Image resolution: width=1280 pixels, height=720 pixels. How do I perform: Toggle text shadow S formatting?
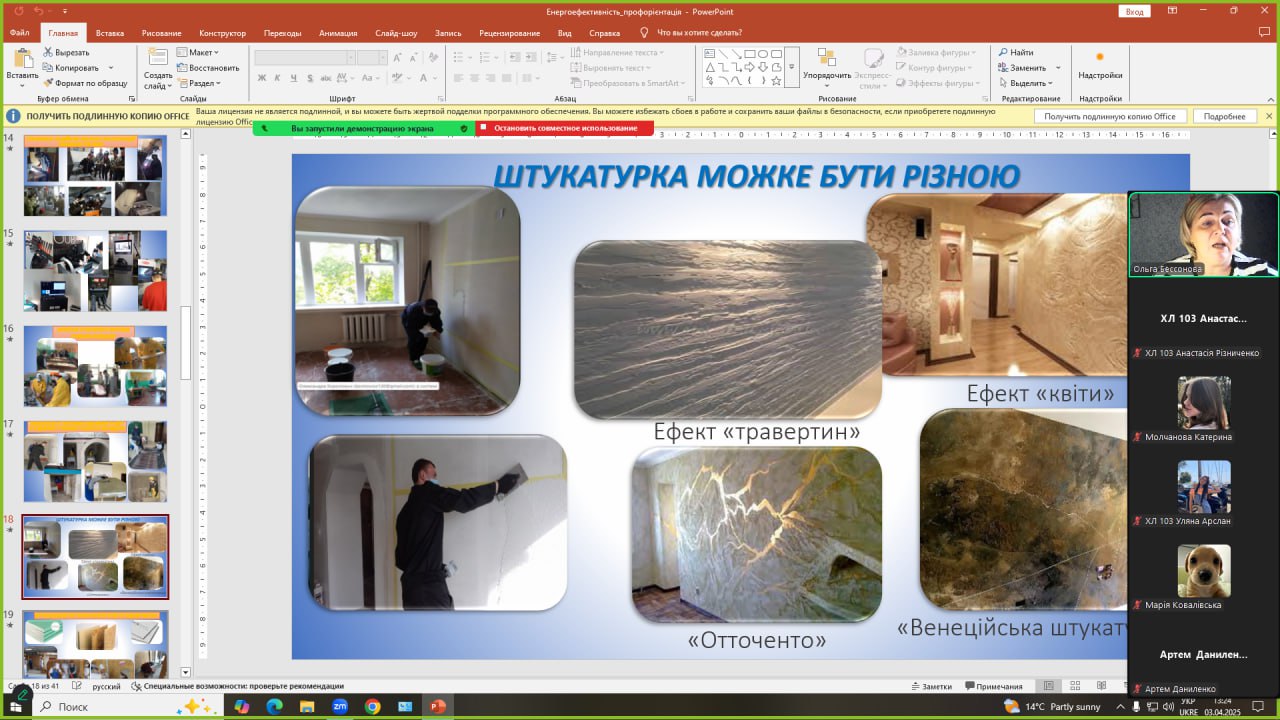coord(310,78)
